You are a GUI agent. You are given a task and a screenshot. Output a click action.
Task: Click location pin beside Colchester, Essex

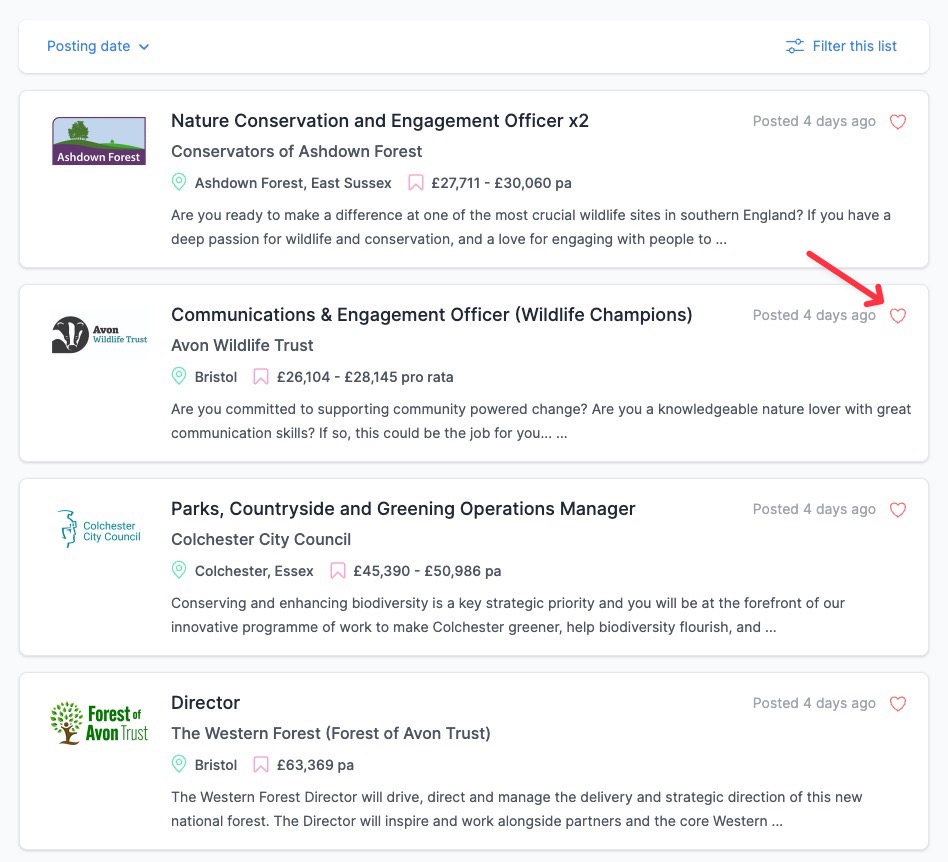[x=179, y=570]
